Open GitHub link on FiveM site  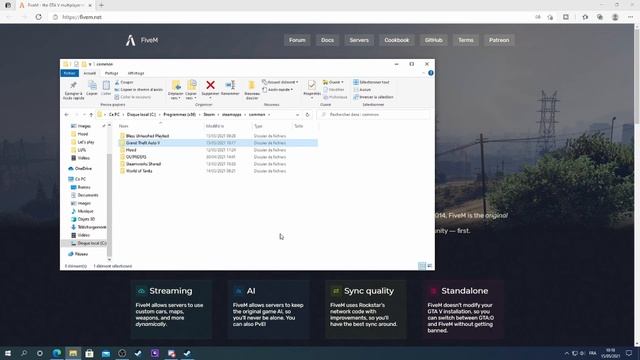click(433, 40)
